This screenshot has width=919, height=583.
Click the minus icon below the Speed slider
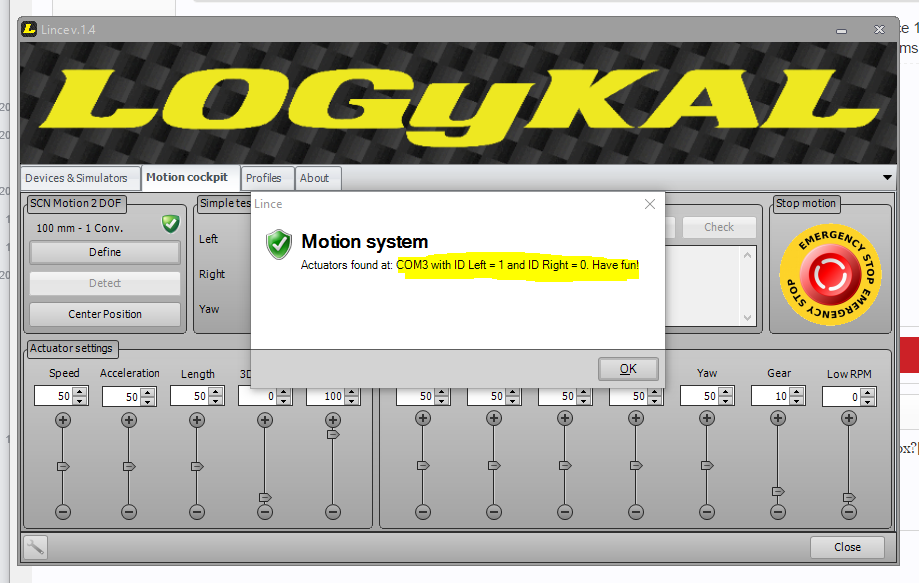pos(63,512)
